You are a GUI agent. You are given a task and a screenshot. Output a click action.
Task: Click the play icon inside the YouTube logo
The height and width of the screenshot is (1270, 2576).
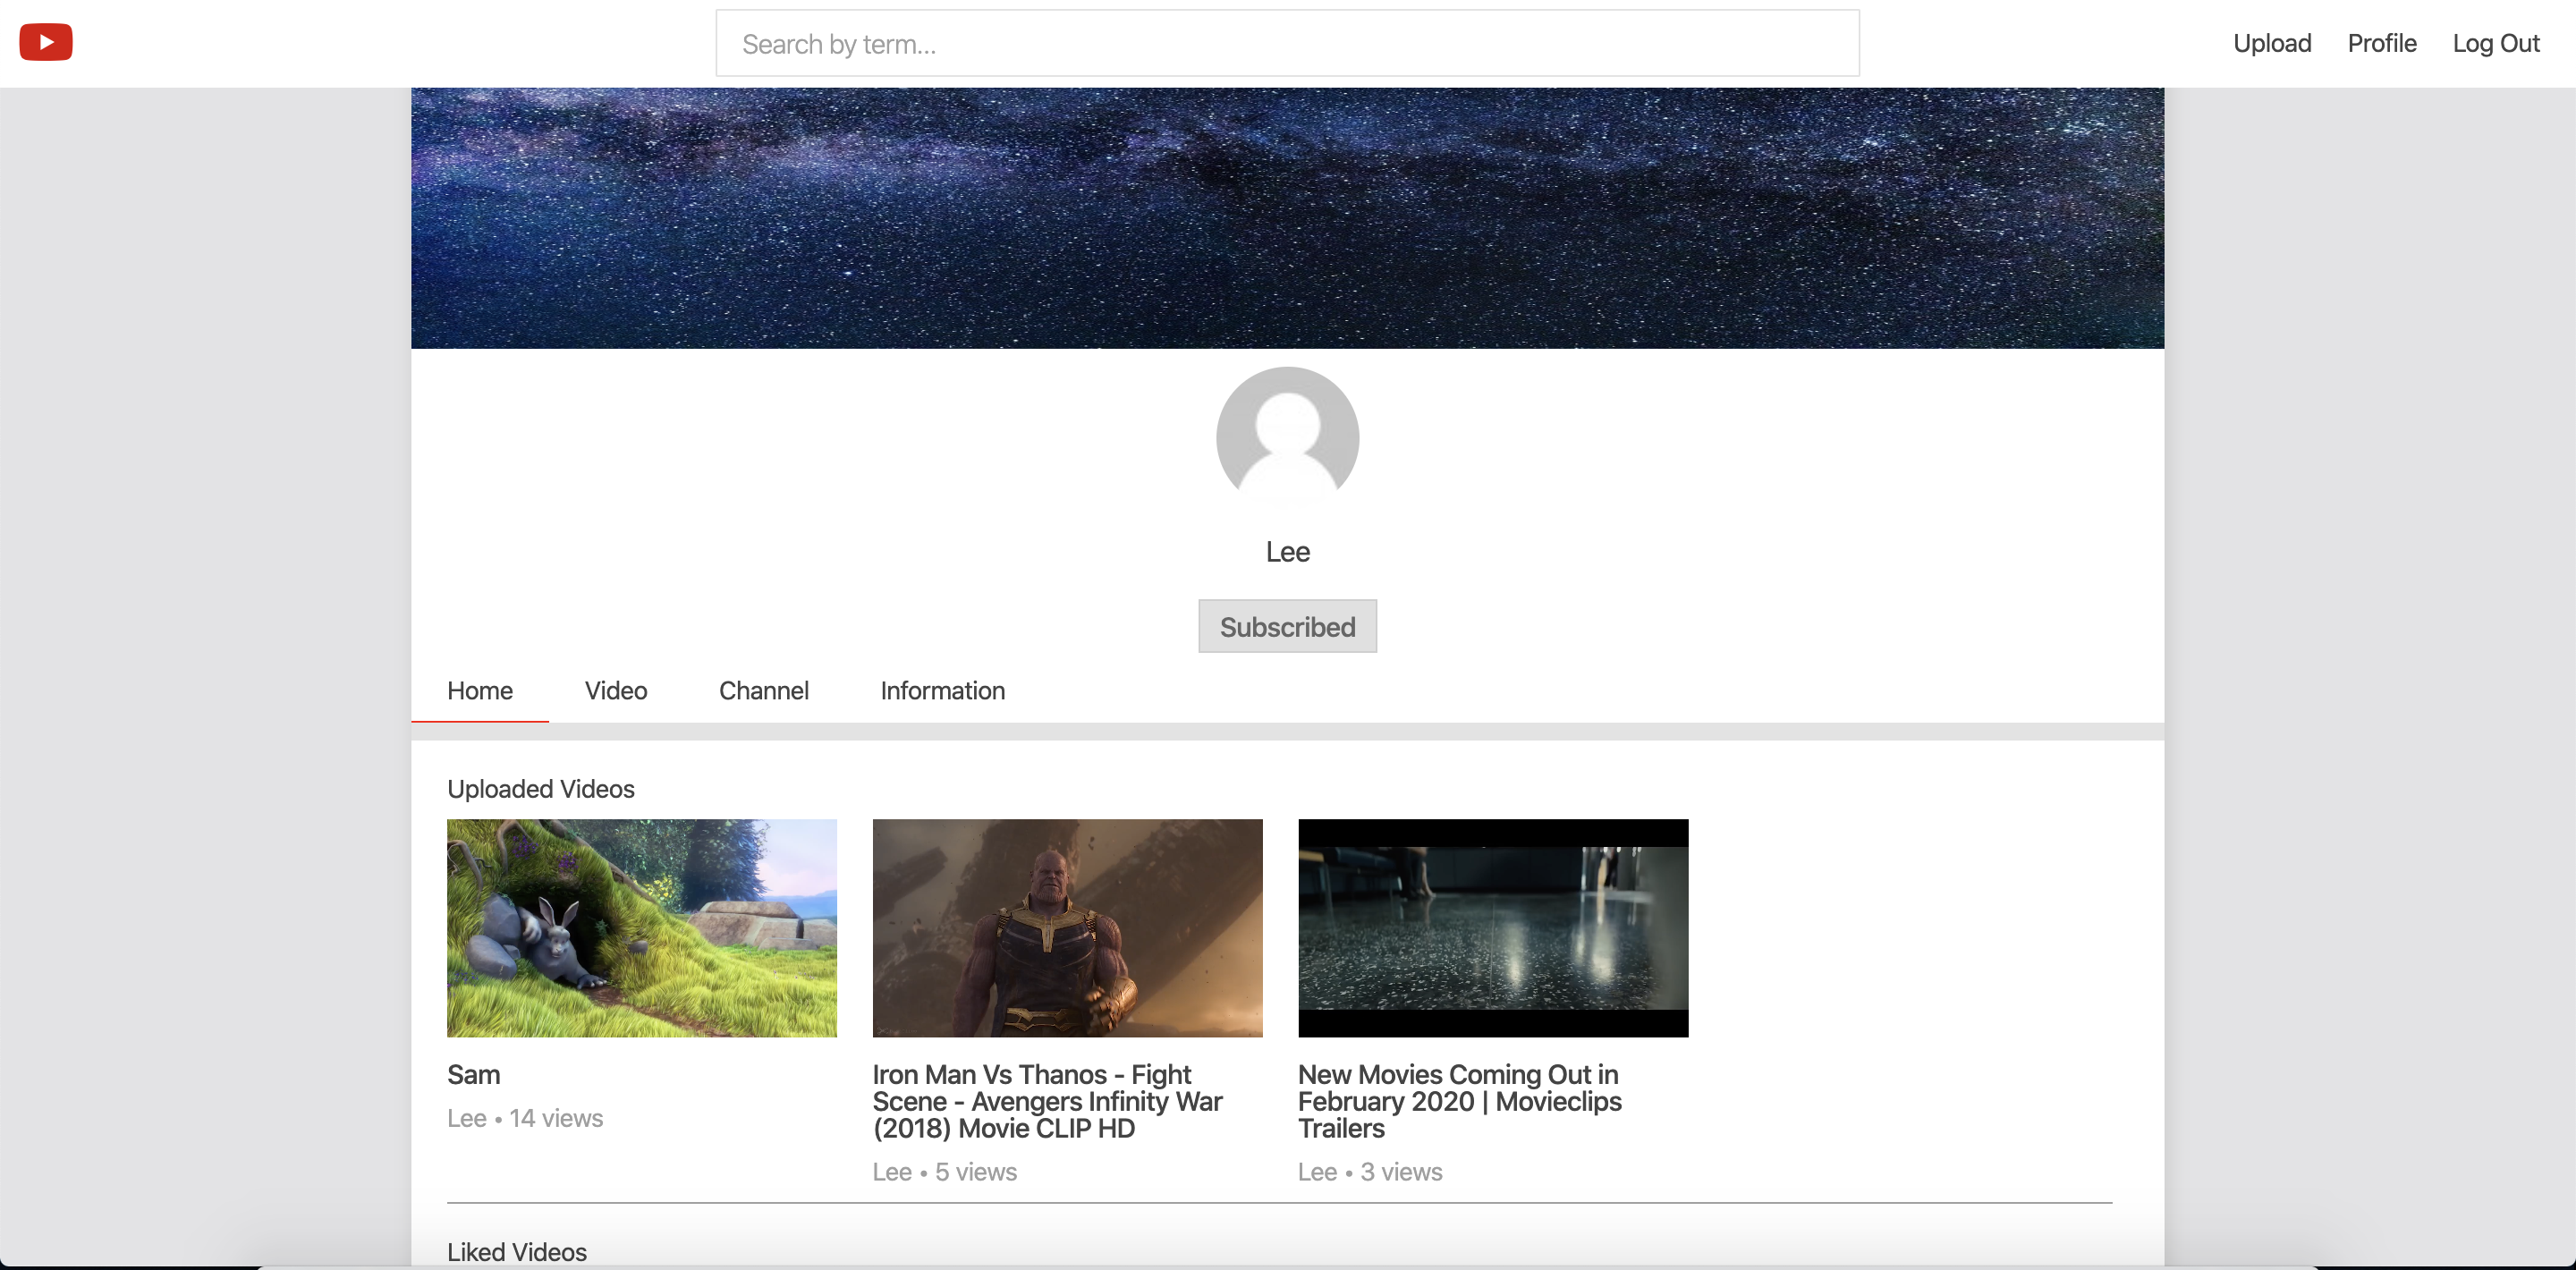47,42
